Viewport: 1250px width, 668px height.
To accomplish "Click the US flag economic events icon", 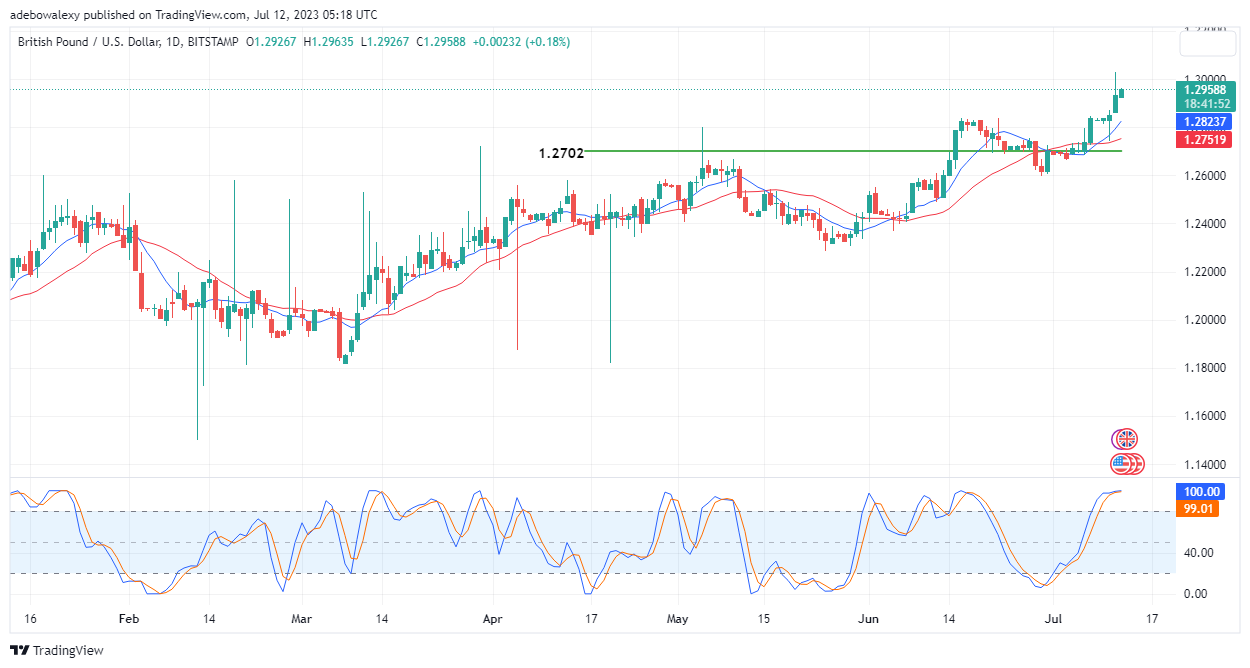I will click(x=1127, y=464).
